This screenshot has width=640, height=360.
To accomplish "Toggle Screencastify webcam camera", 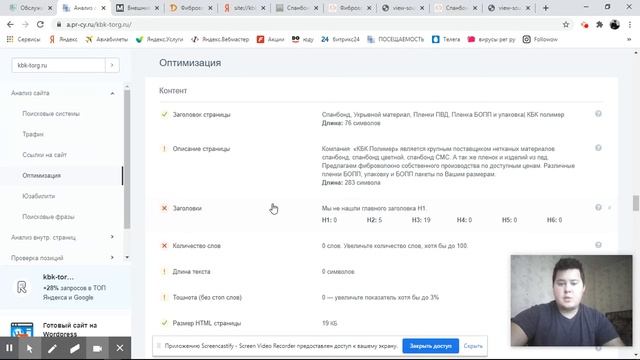I will tap(97, 349).
